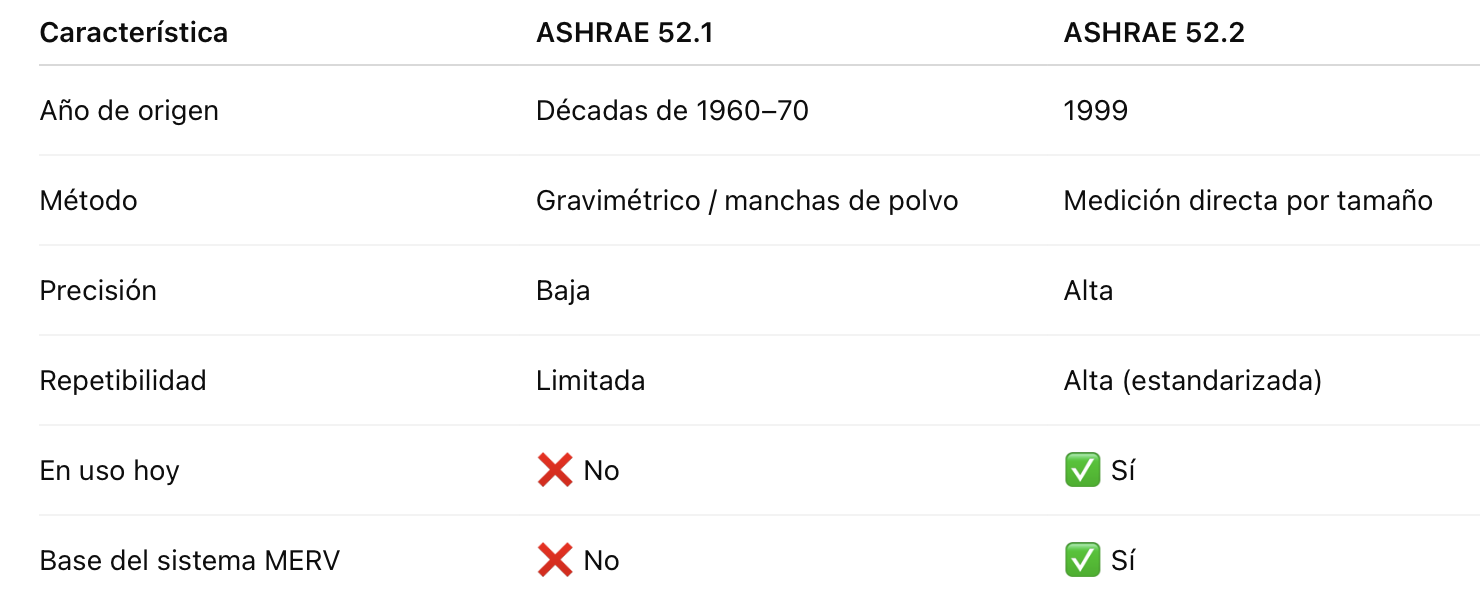This screenshot has height=616, width=1480.
Task: Click the Método row label
Action: tap(88, 200)
